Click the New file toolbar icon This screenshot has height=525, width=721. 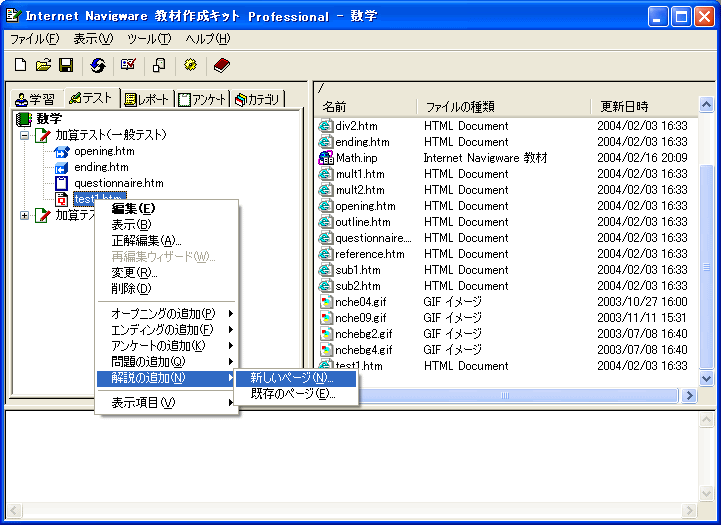20,65
